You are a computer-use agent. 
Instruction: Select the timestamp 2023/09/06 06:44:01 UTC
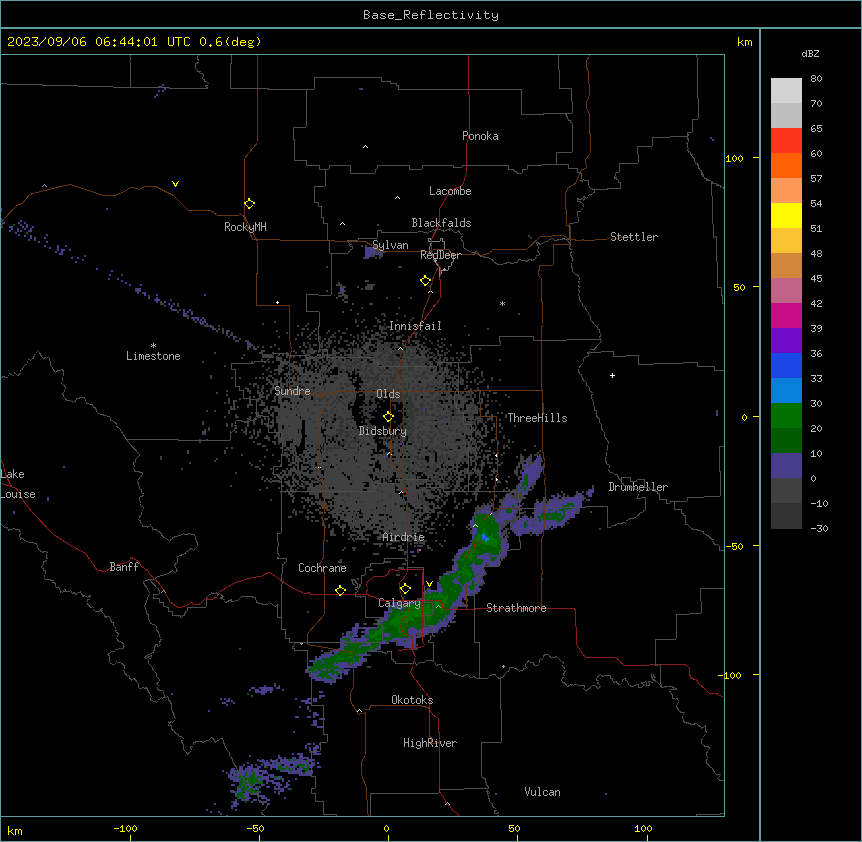pos(98,42)
